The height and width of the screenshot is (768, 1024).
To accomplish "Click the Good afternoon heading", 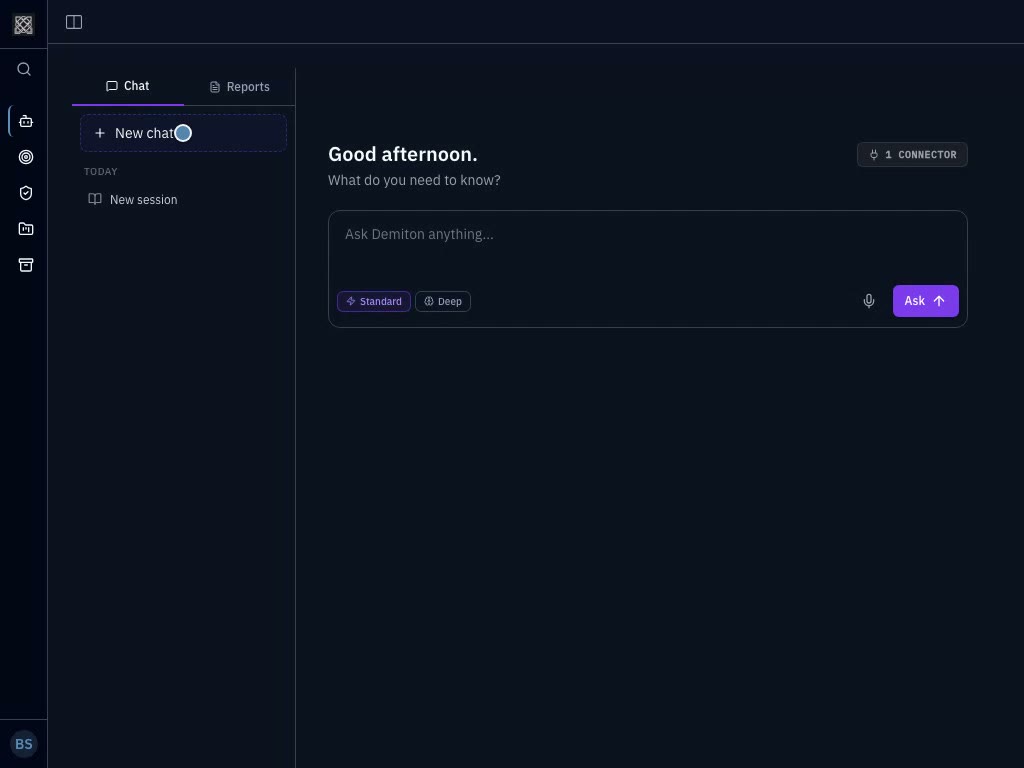I will (x=402, y=154).
